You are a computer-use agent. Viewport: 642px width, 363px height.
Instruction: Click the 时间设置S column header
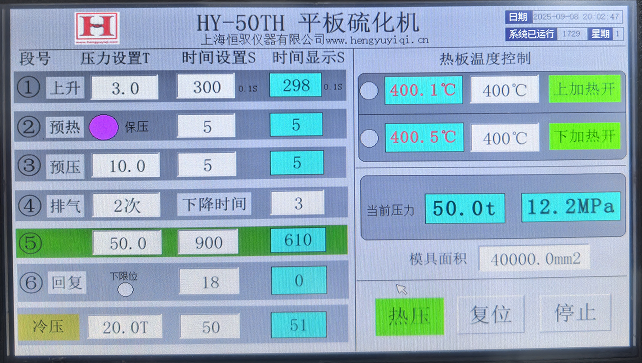click(x=219, y=58)
